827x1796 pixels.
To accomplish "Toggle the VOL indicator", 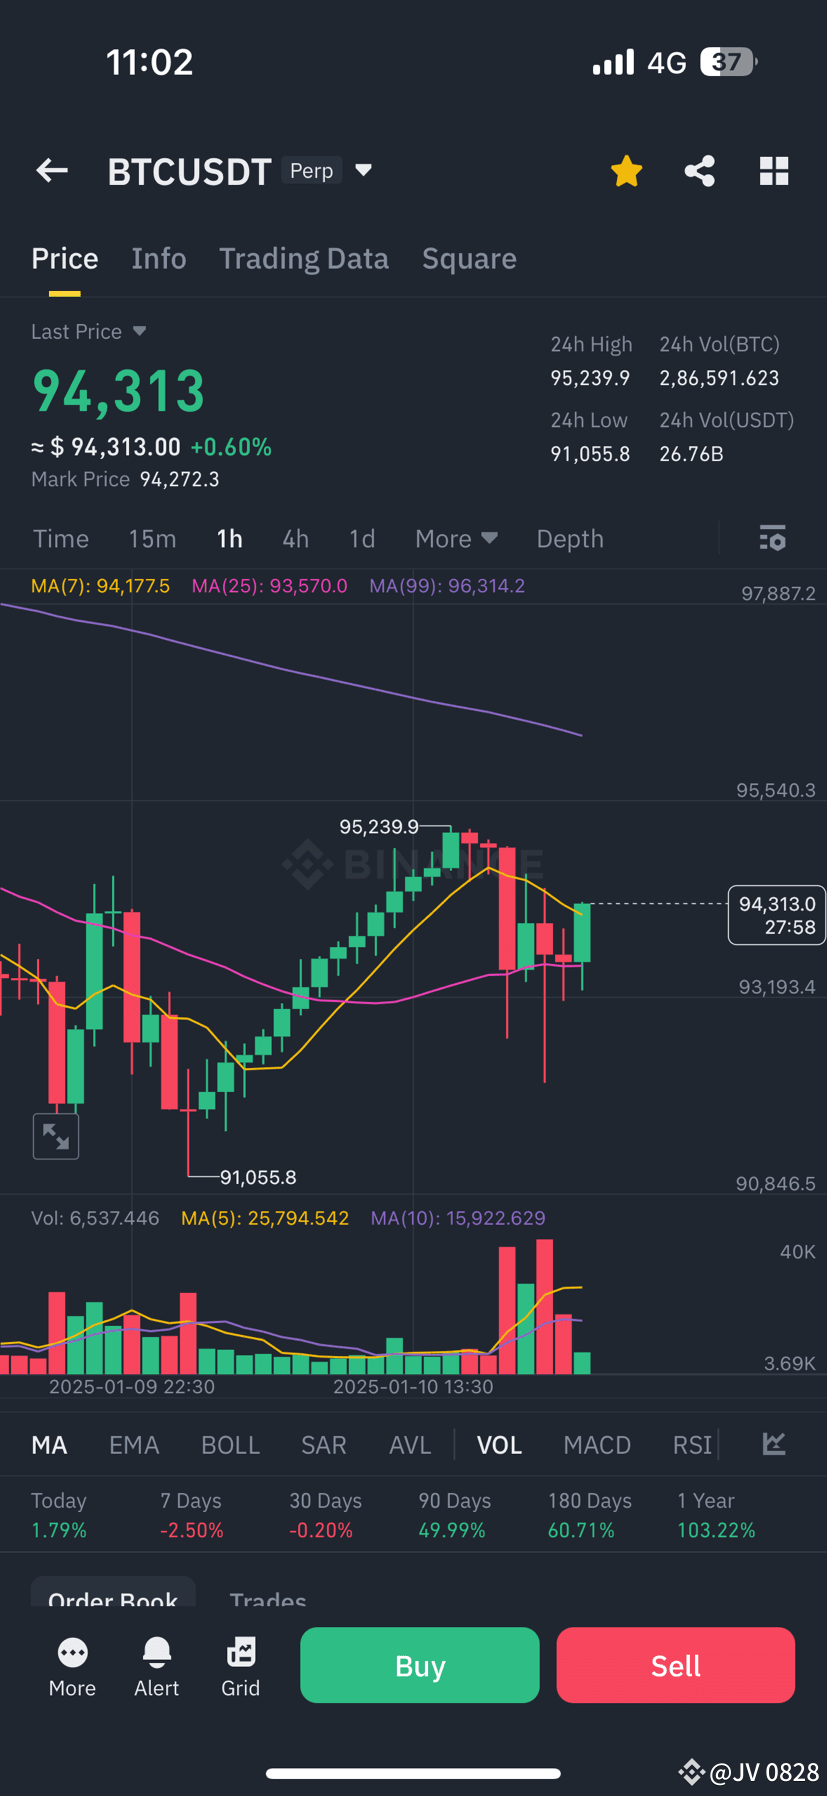I will coord(498,1444).
